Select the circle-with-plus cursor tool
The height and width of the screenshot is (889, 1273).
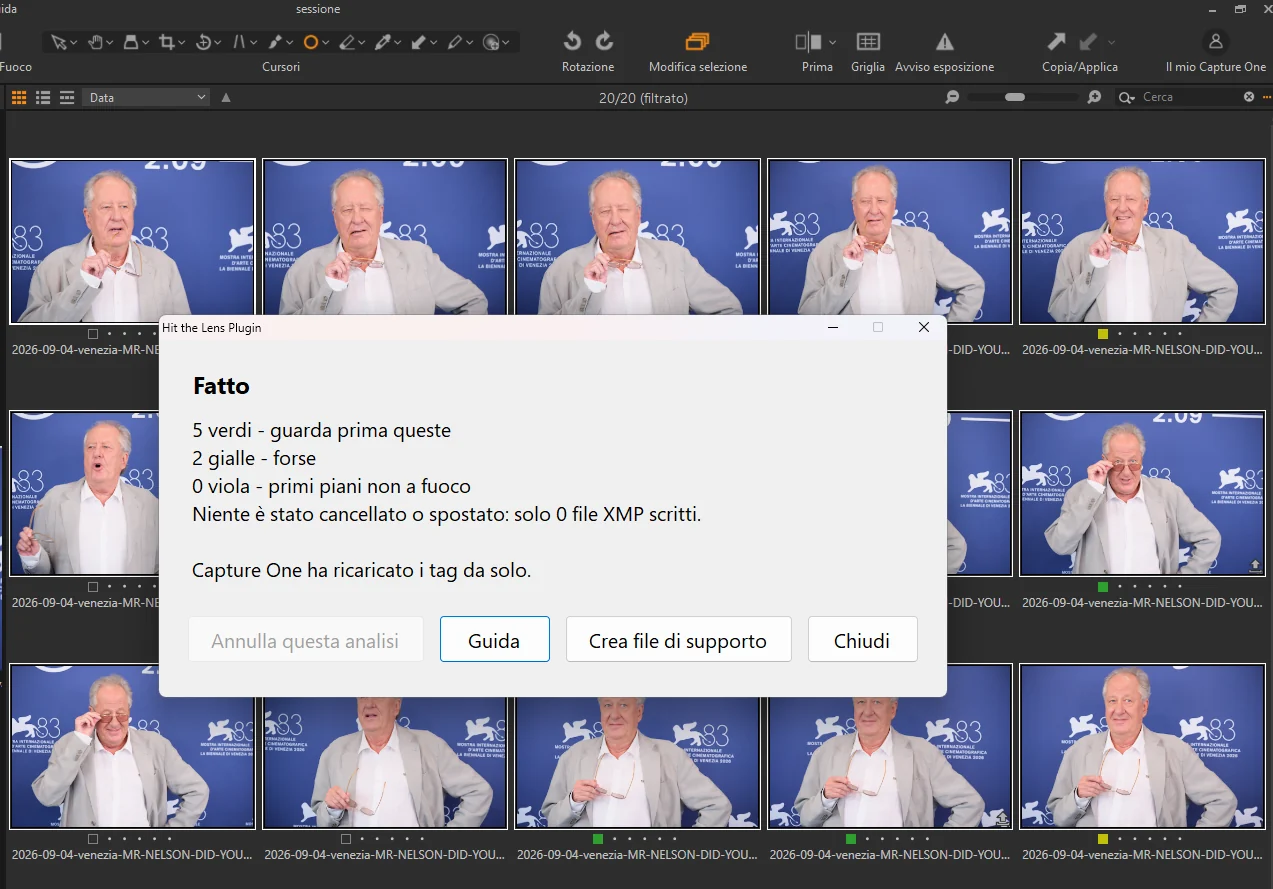[491, 42]
